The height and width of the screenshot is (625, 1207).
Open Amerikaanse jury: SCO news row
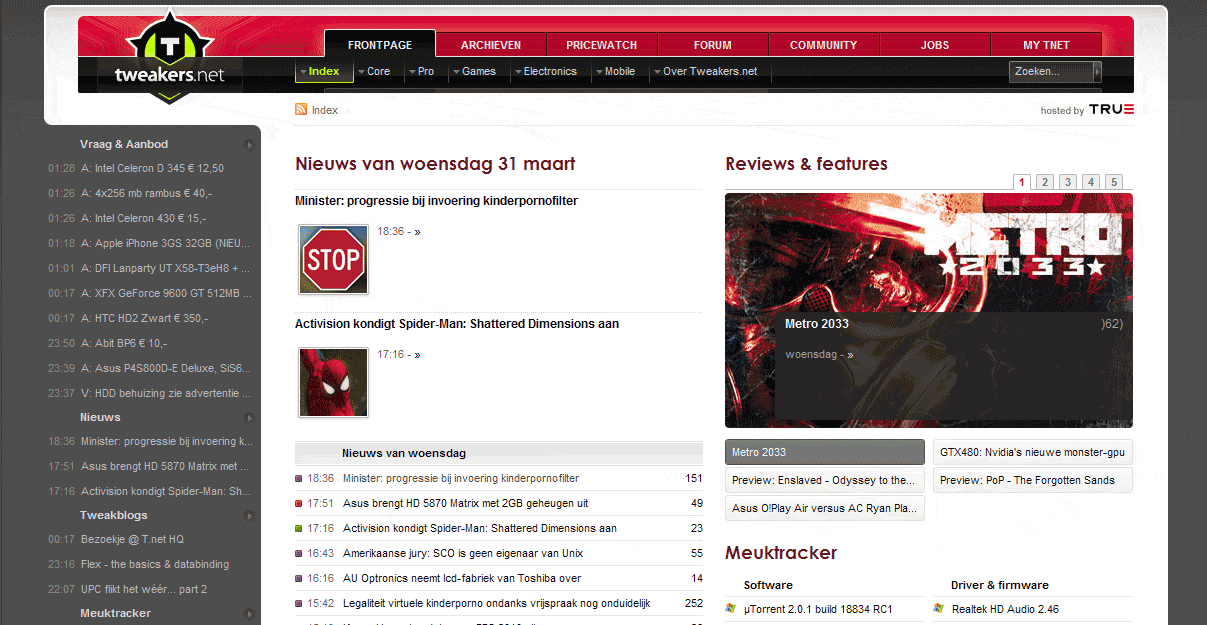463,553
